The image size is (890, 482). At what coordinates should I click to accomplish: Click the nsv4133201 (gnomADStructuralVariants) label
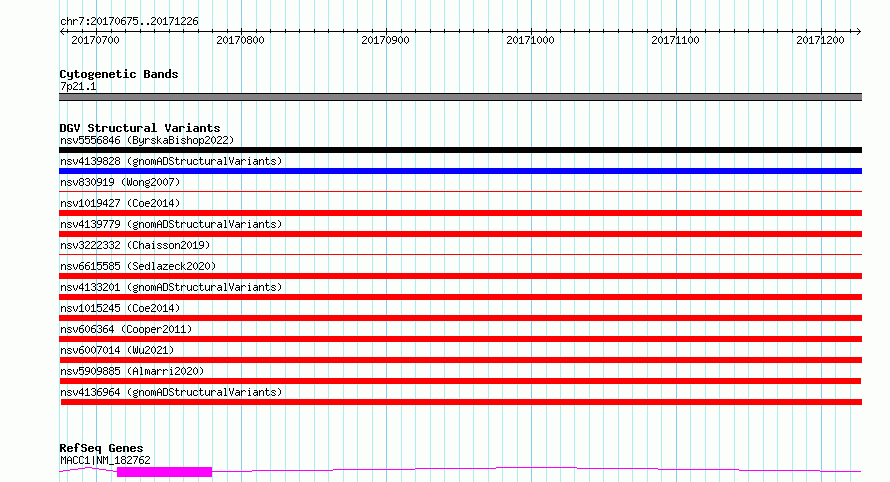[171, 287]
